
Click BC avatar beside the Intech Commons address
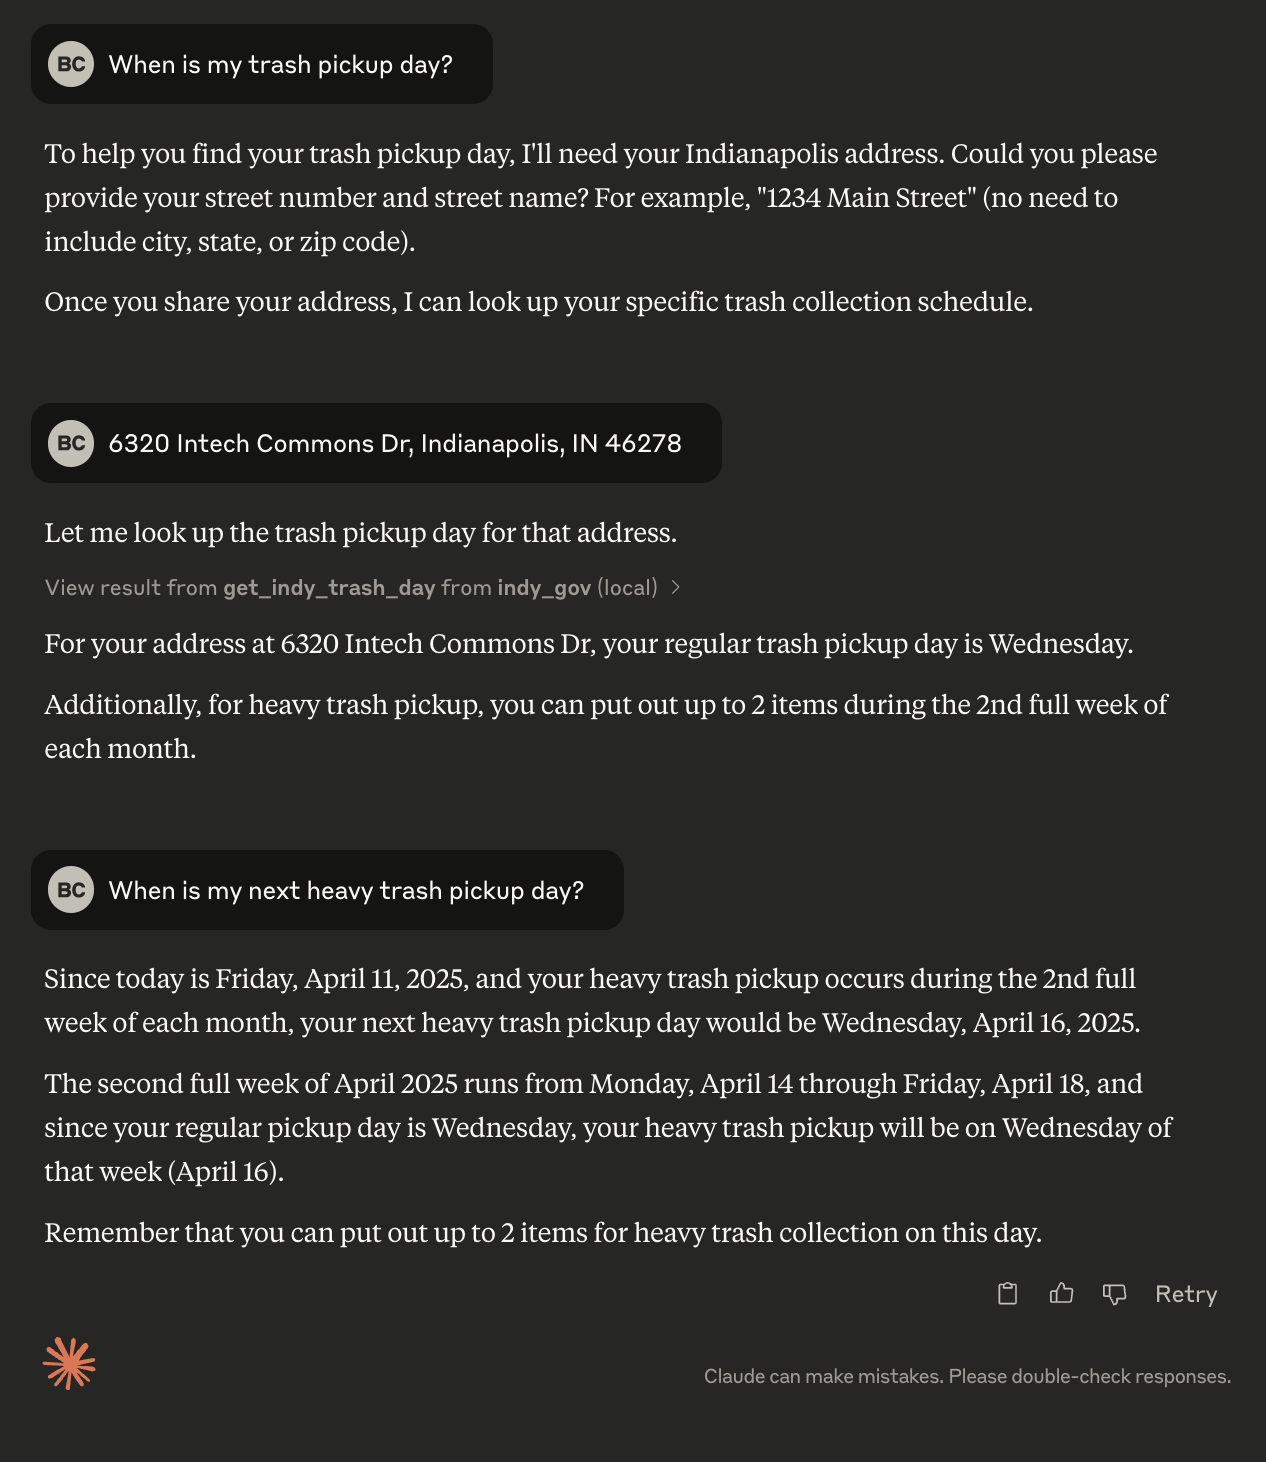pos(71,443)
